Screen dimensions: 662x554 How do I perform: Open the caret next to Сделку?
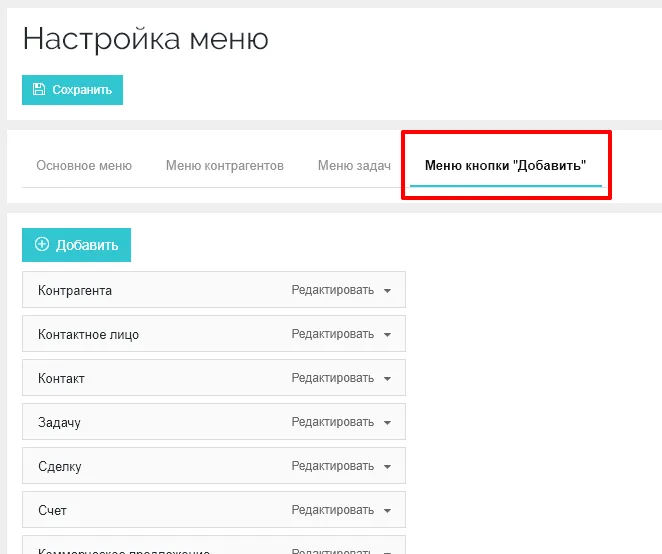click(x=387, y=467)
